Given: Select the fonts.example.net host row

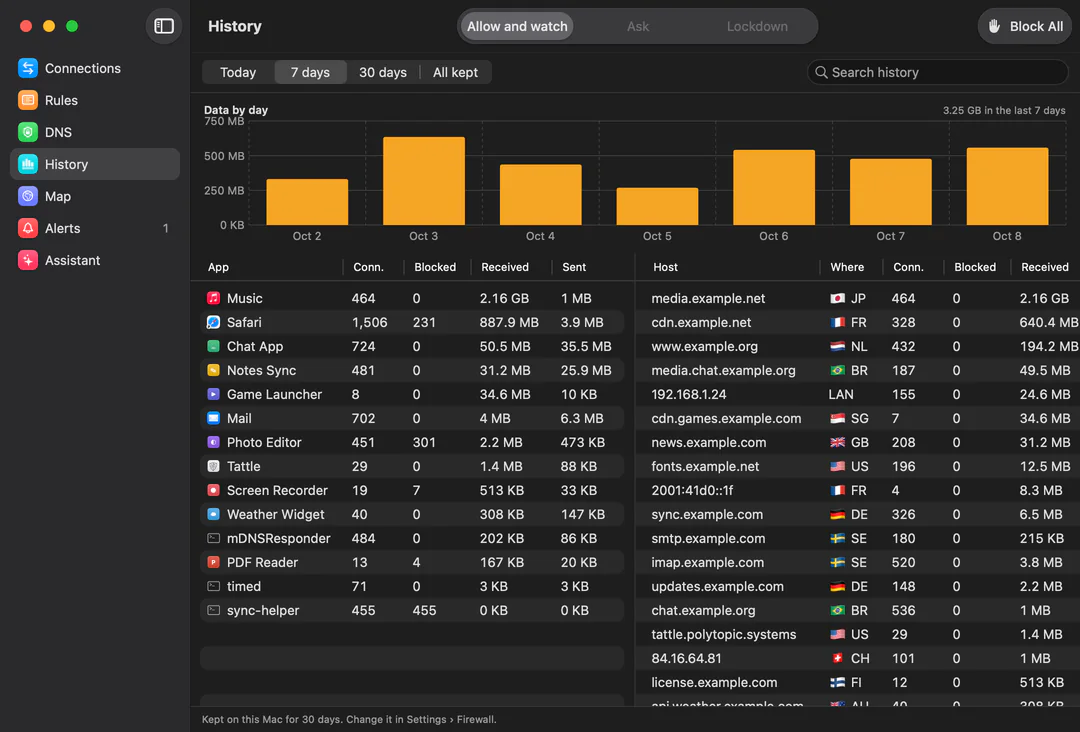Looking at the screenshot, I should 858,466.
